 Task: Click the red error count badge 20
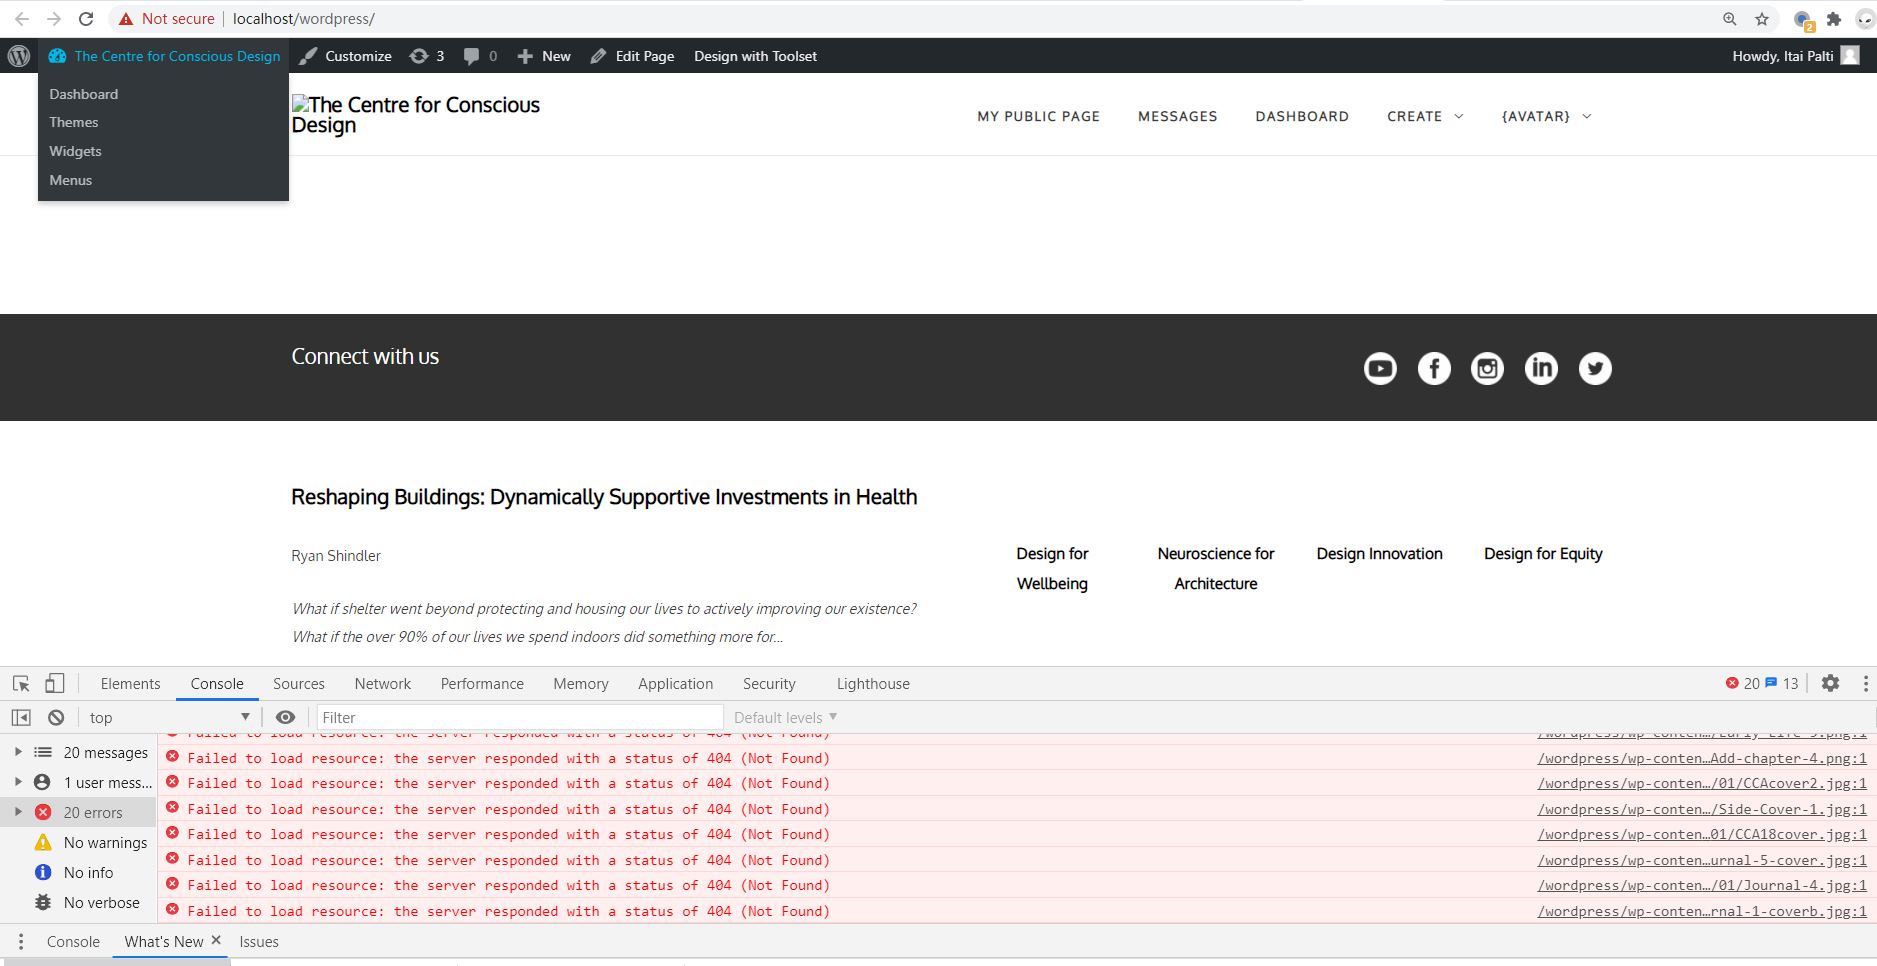point(1742,684)
